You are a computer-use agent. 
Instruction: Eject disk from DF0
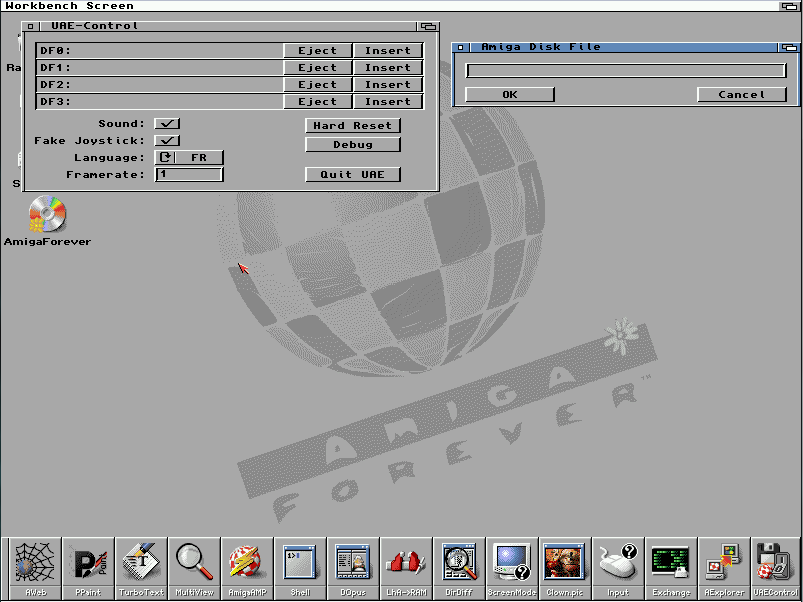click(x=318, y=51)
